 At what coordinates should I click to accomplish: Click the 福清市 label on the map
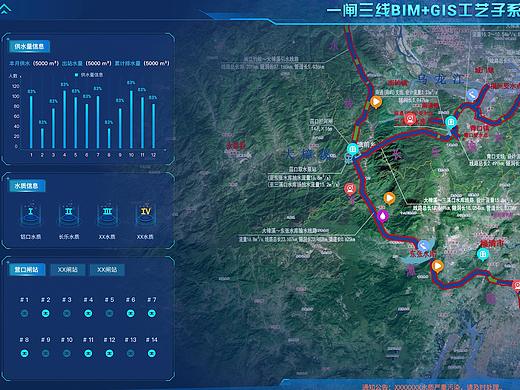[492, 243]
